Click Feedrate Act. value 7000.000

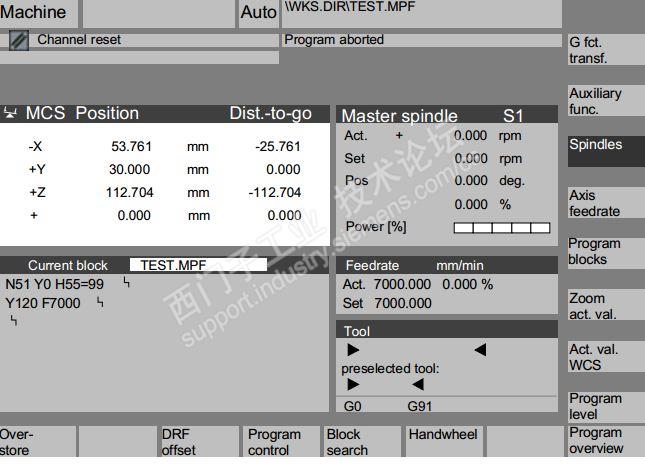[x=402, y=284]
